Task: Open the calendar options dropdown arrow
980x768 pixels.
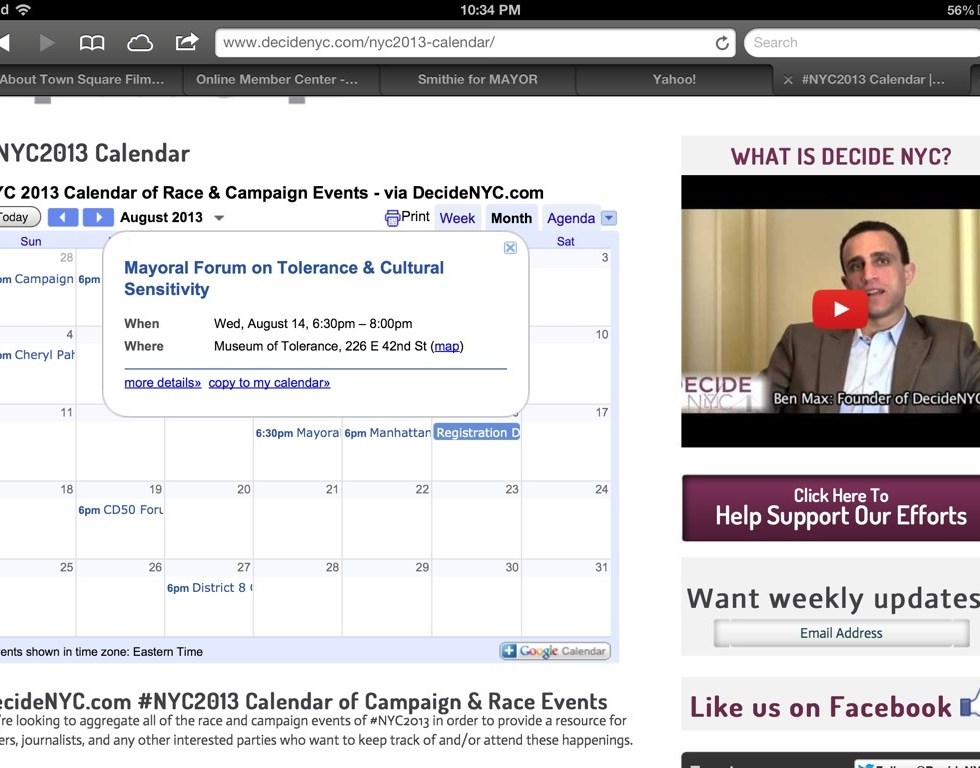Action: coord(609,218)
